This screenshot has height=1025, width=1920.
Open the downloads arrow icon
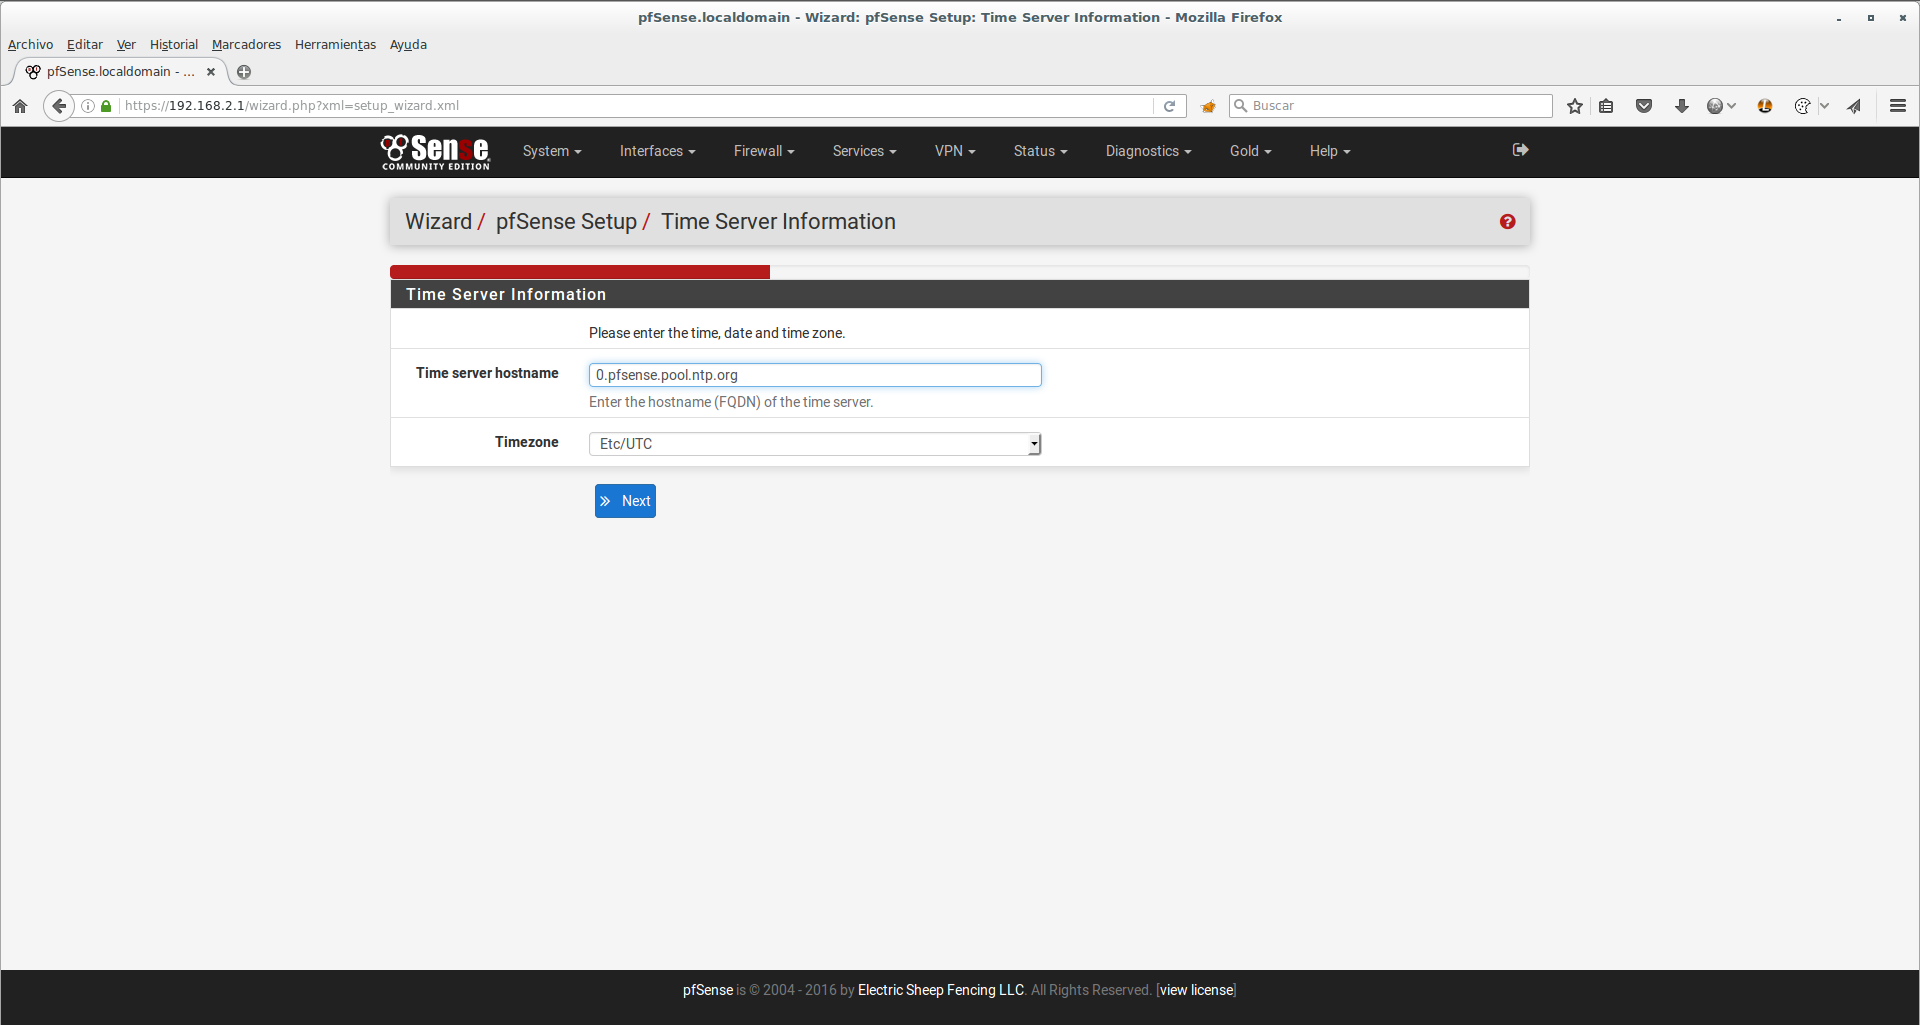1681,106
